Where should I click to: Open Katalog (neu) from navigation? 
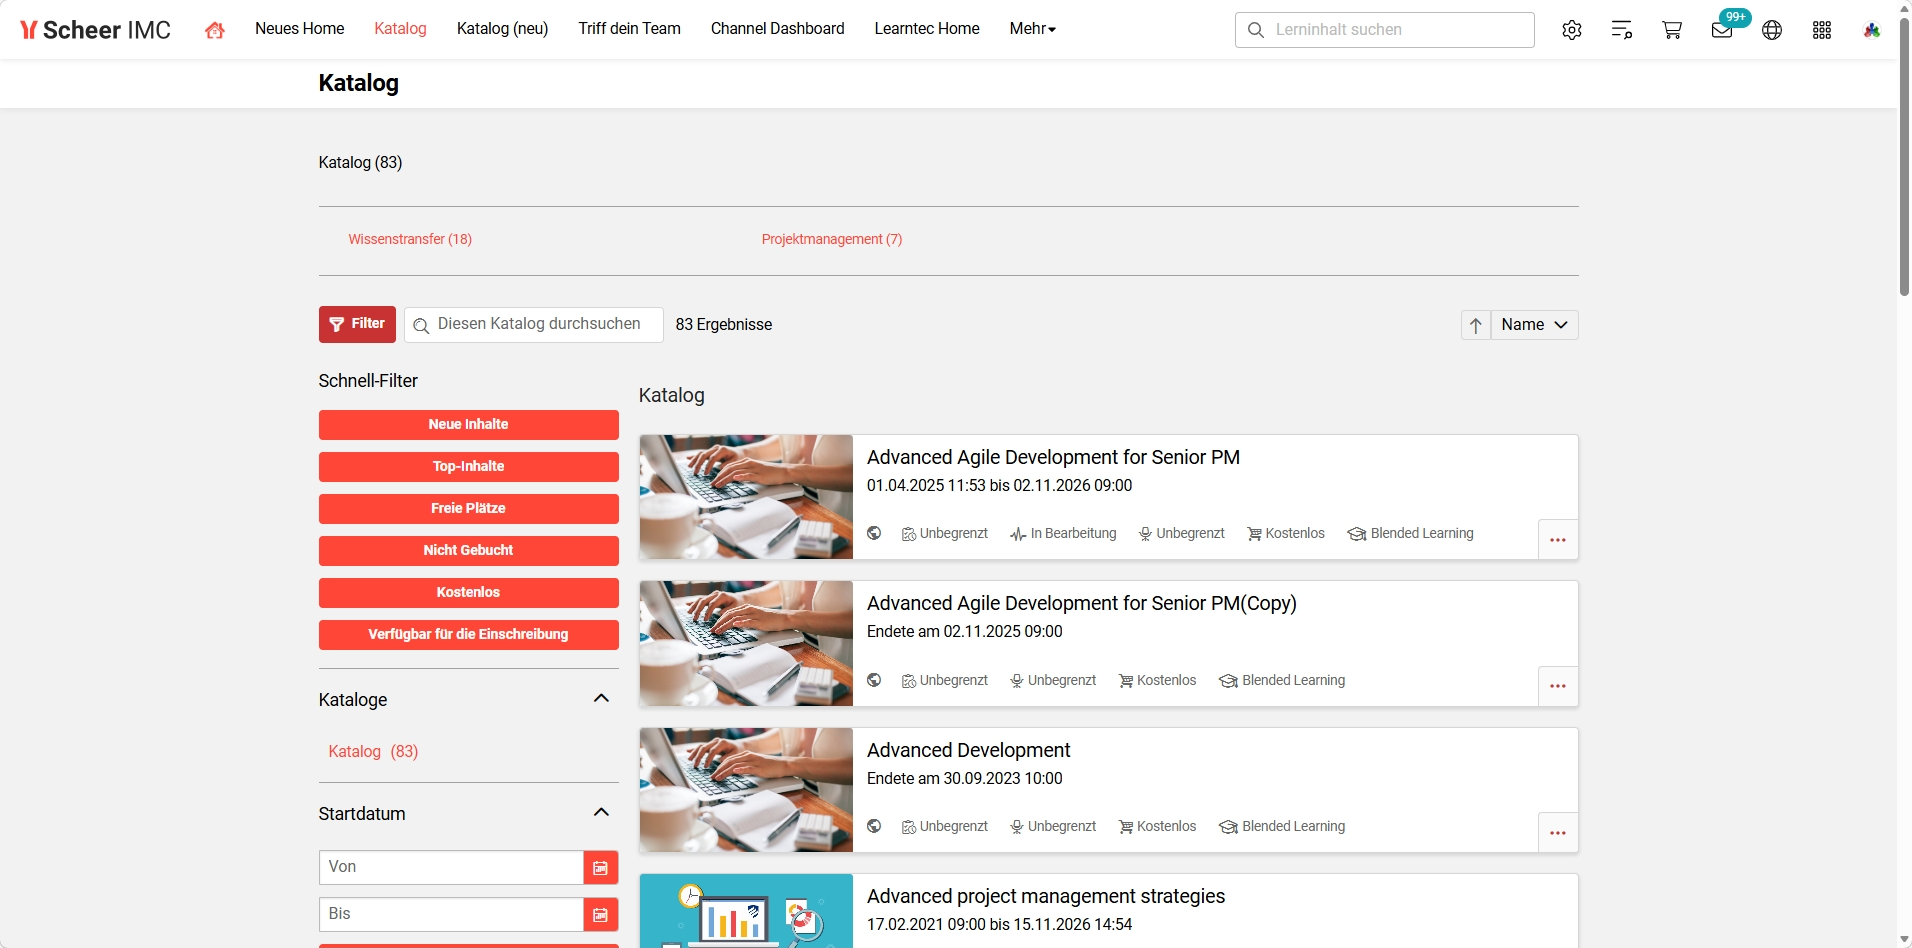click(x=502, y=29)
